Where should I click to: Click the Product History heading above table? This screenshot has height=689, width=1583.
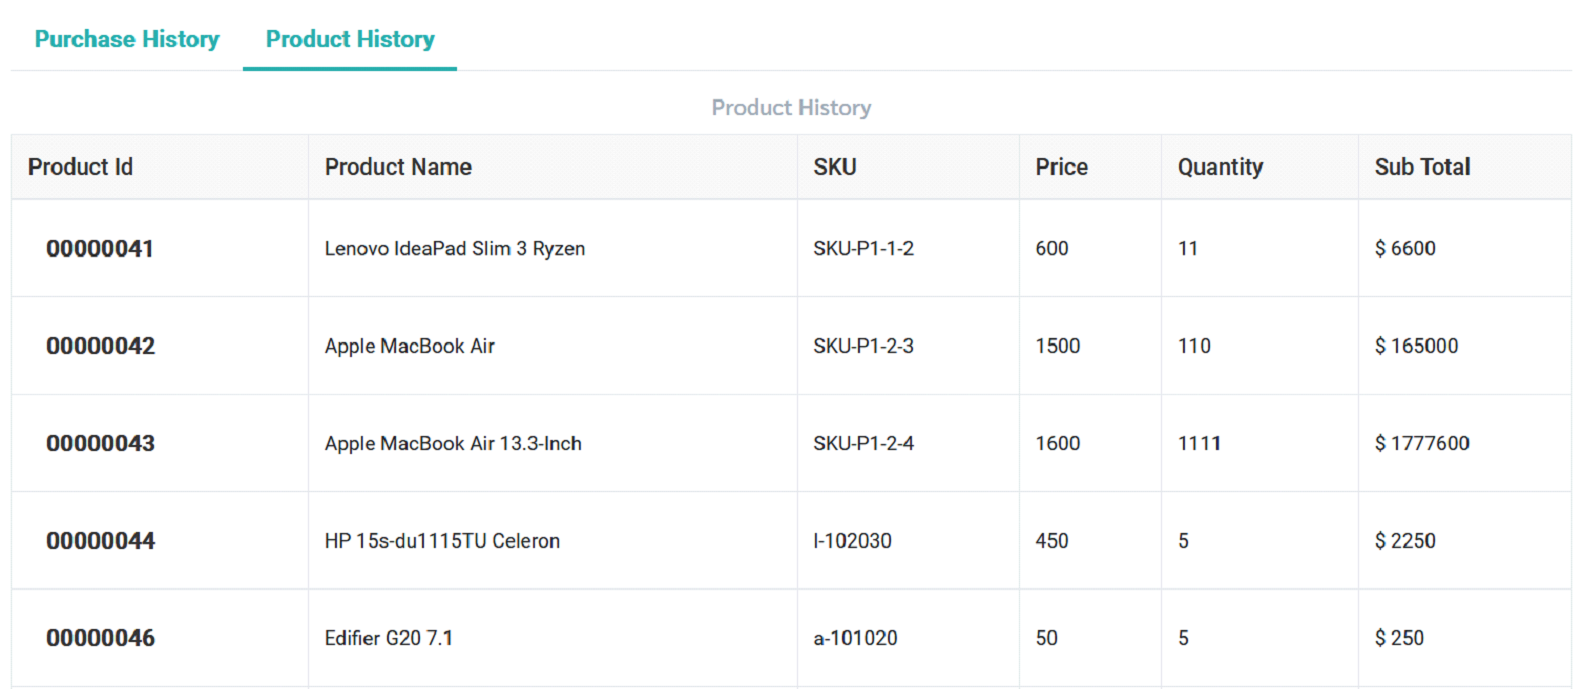click(791, 107)
